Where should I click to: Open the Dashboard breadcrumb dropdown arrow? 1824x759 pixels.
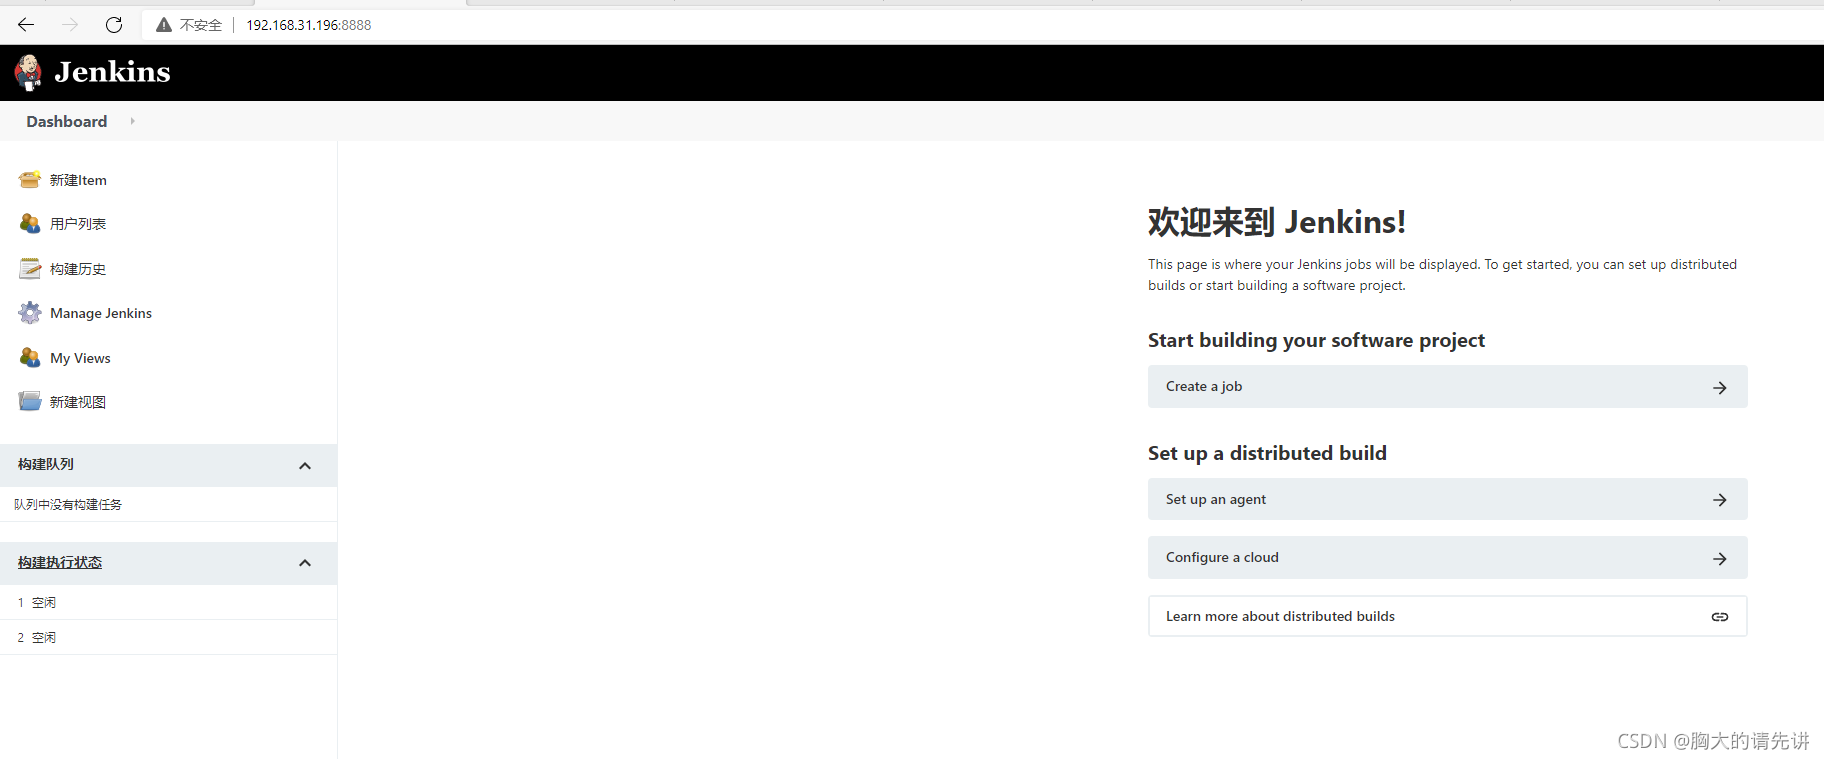click(132, 121)
